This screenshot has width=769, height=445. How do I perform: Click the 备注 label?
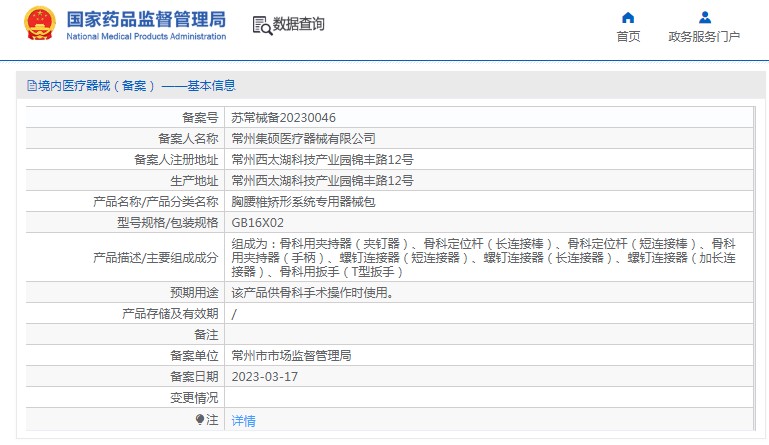206,335
